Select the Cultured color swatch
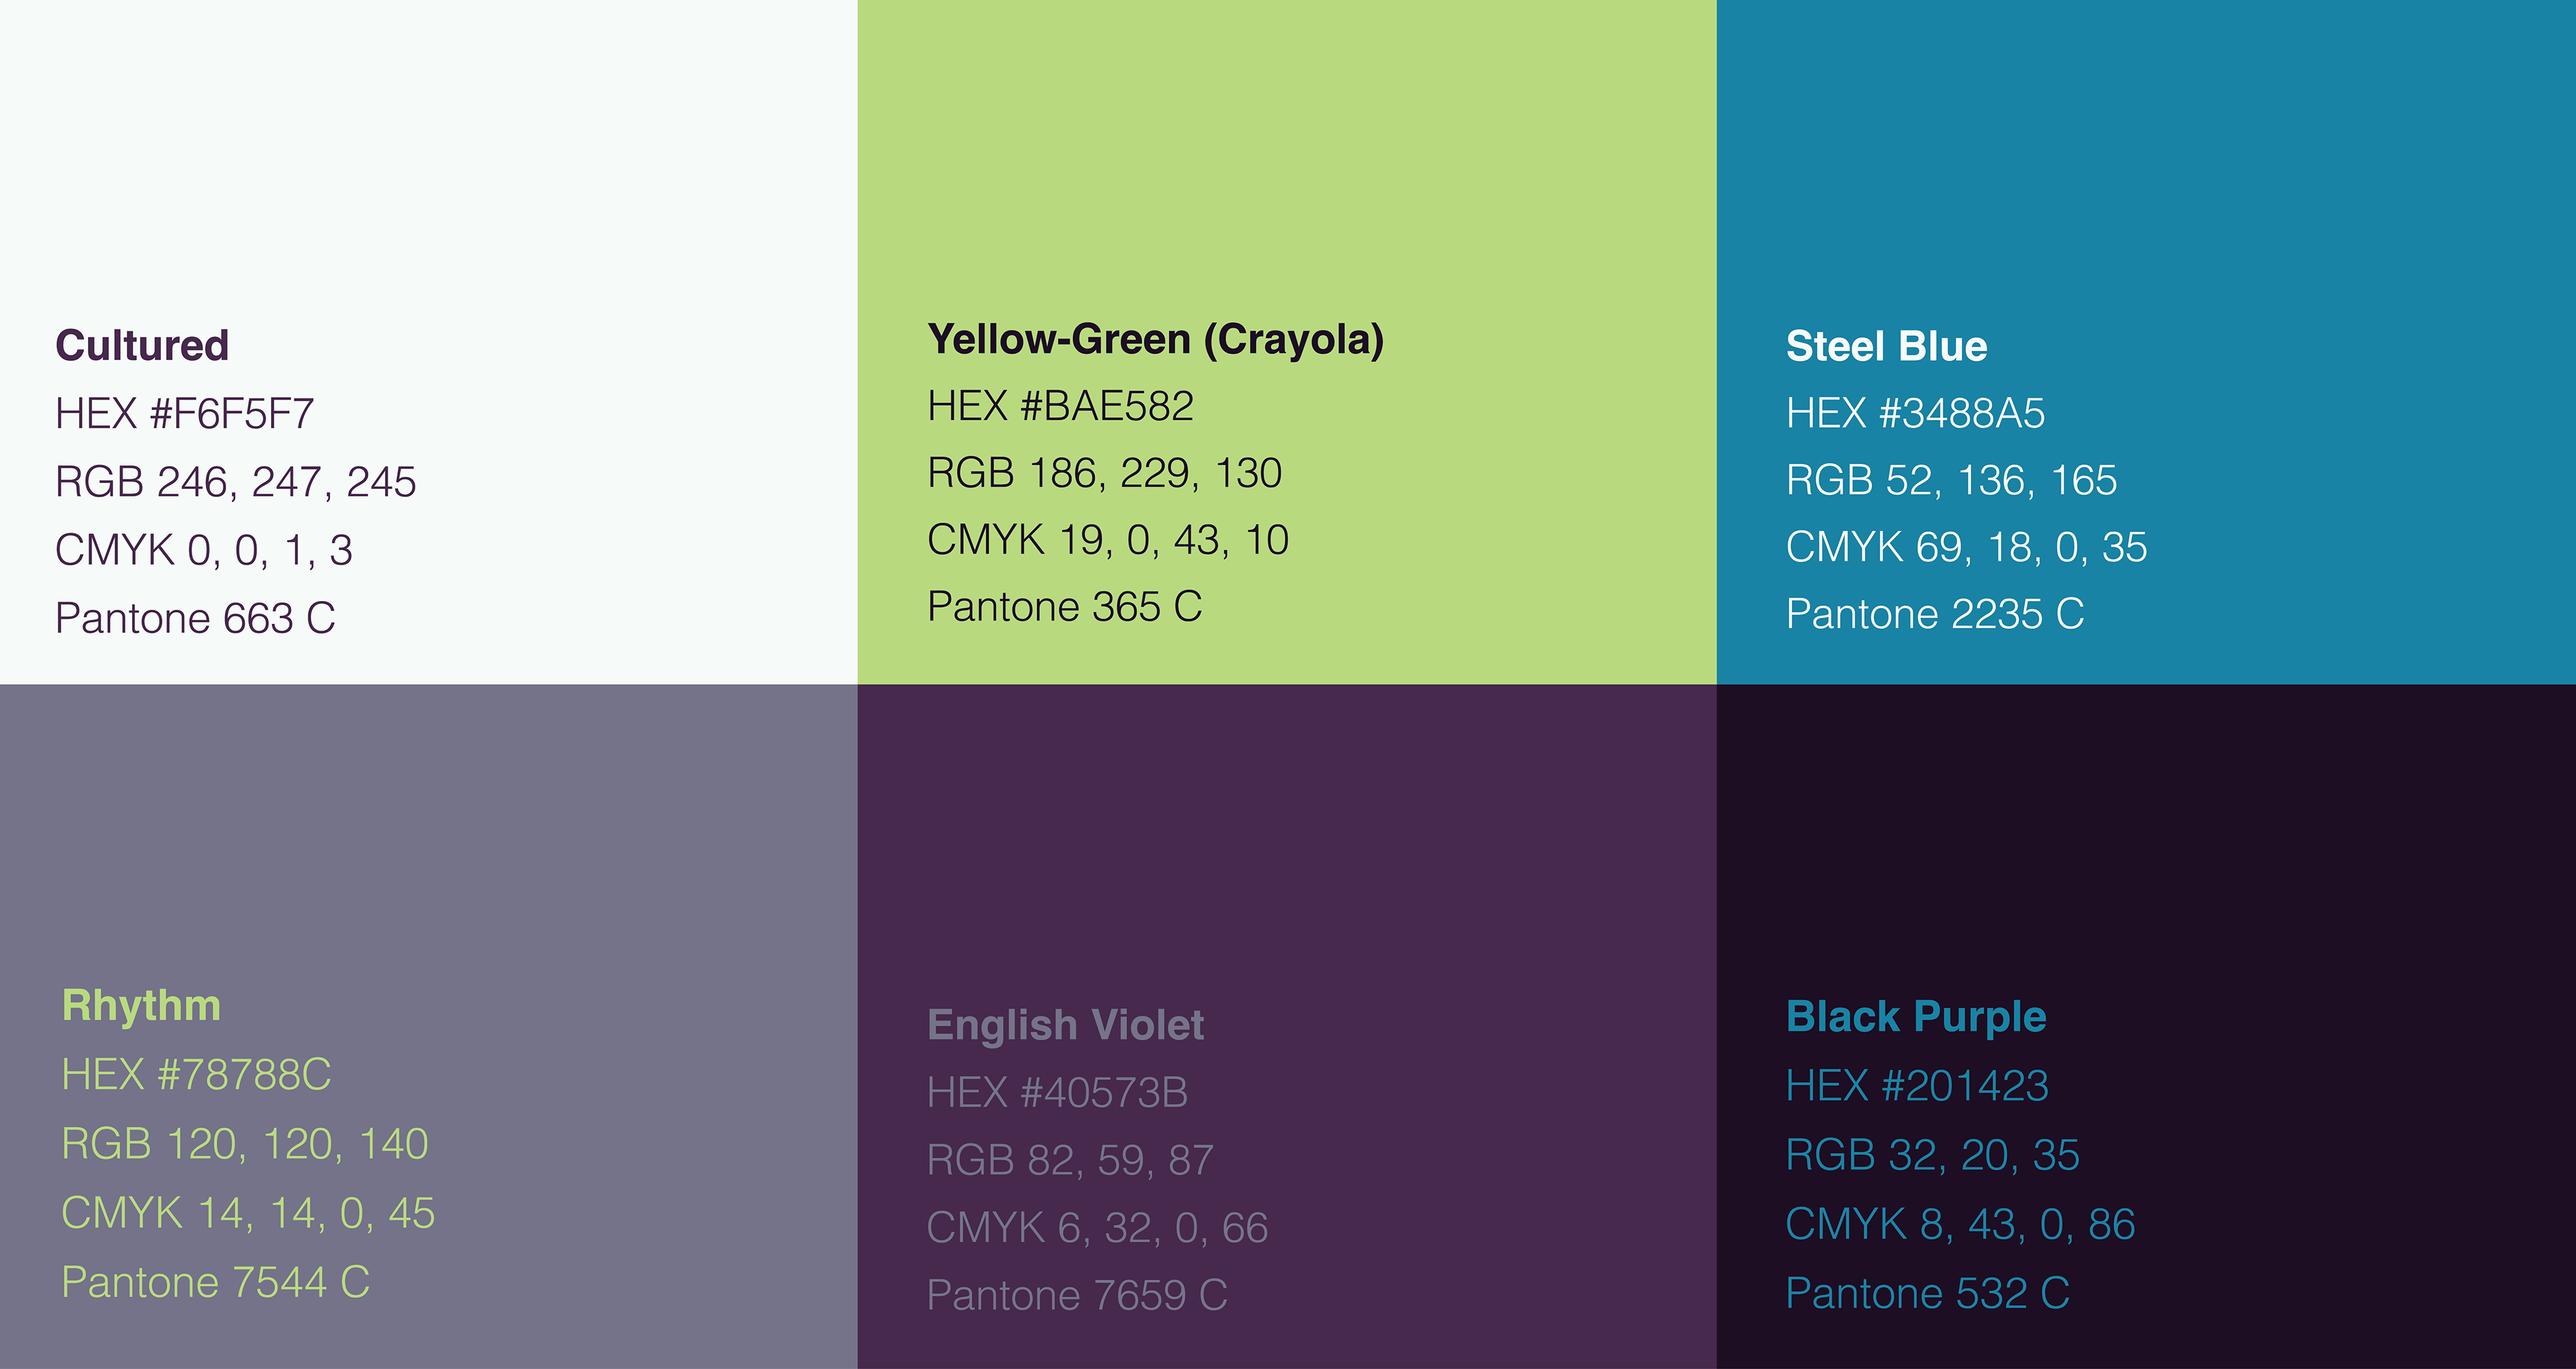 coord(428,342)
